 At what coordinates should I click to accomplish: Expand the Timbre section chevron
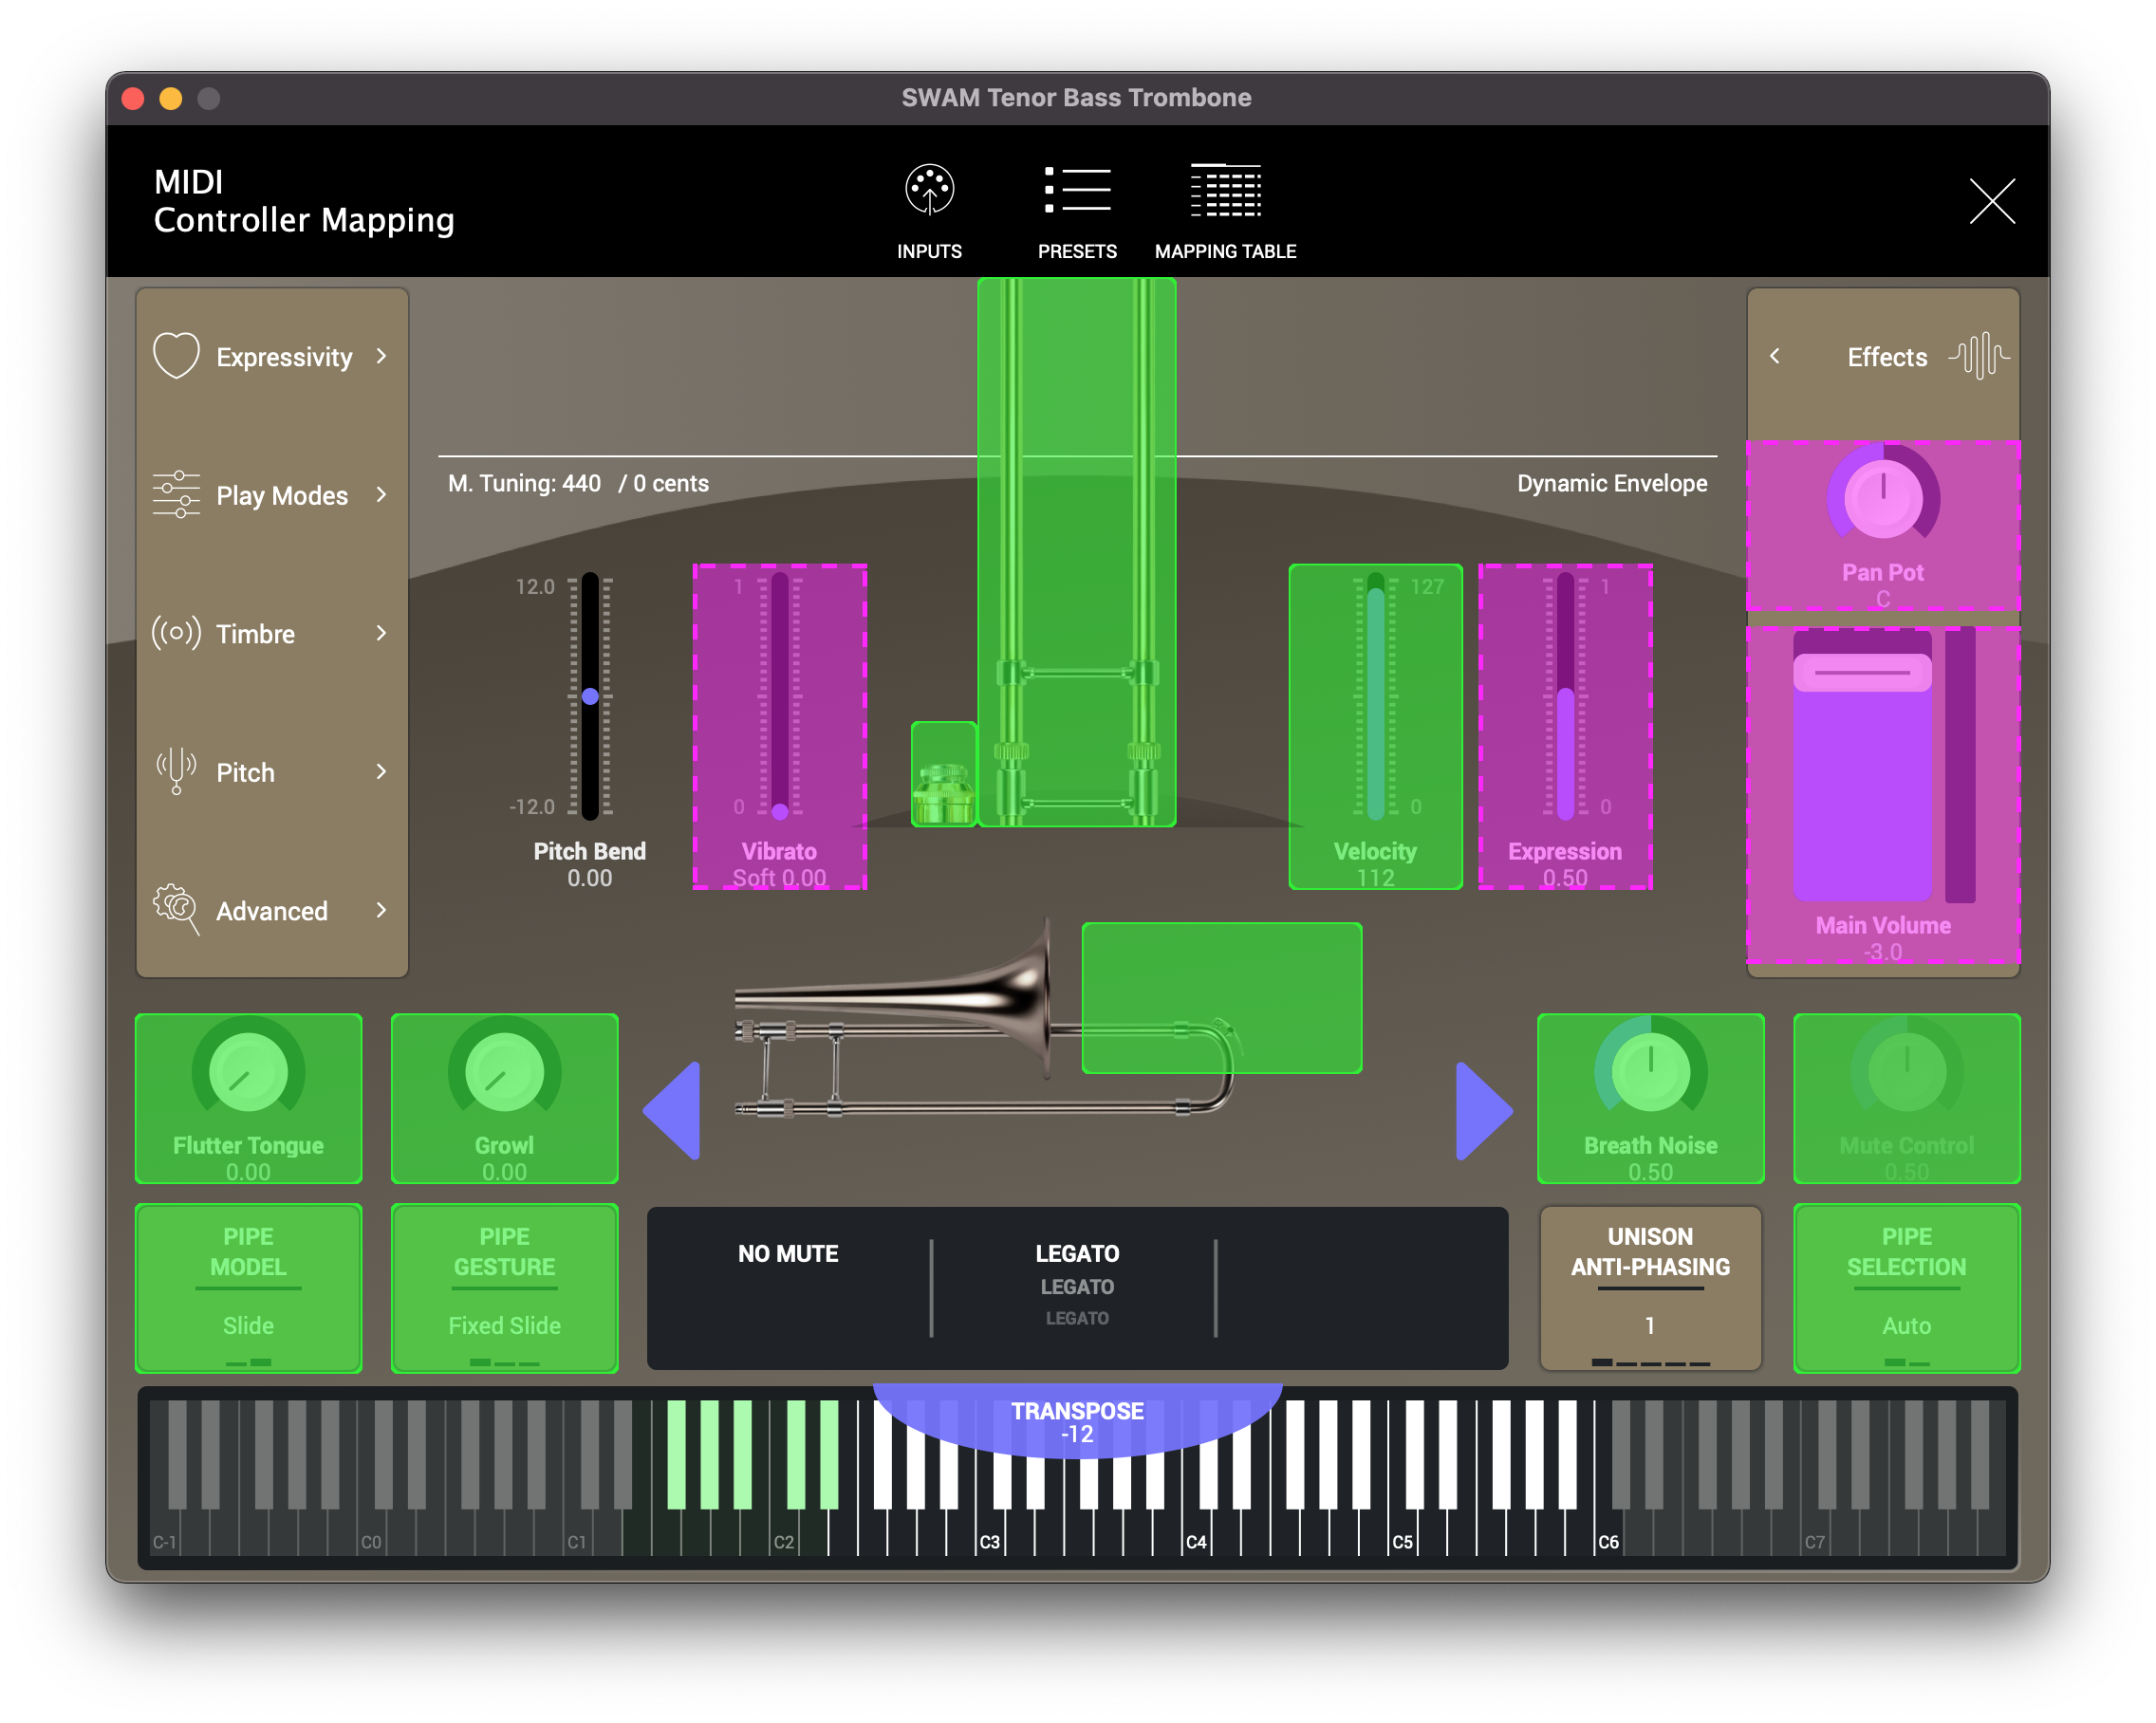coord(381,633)
